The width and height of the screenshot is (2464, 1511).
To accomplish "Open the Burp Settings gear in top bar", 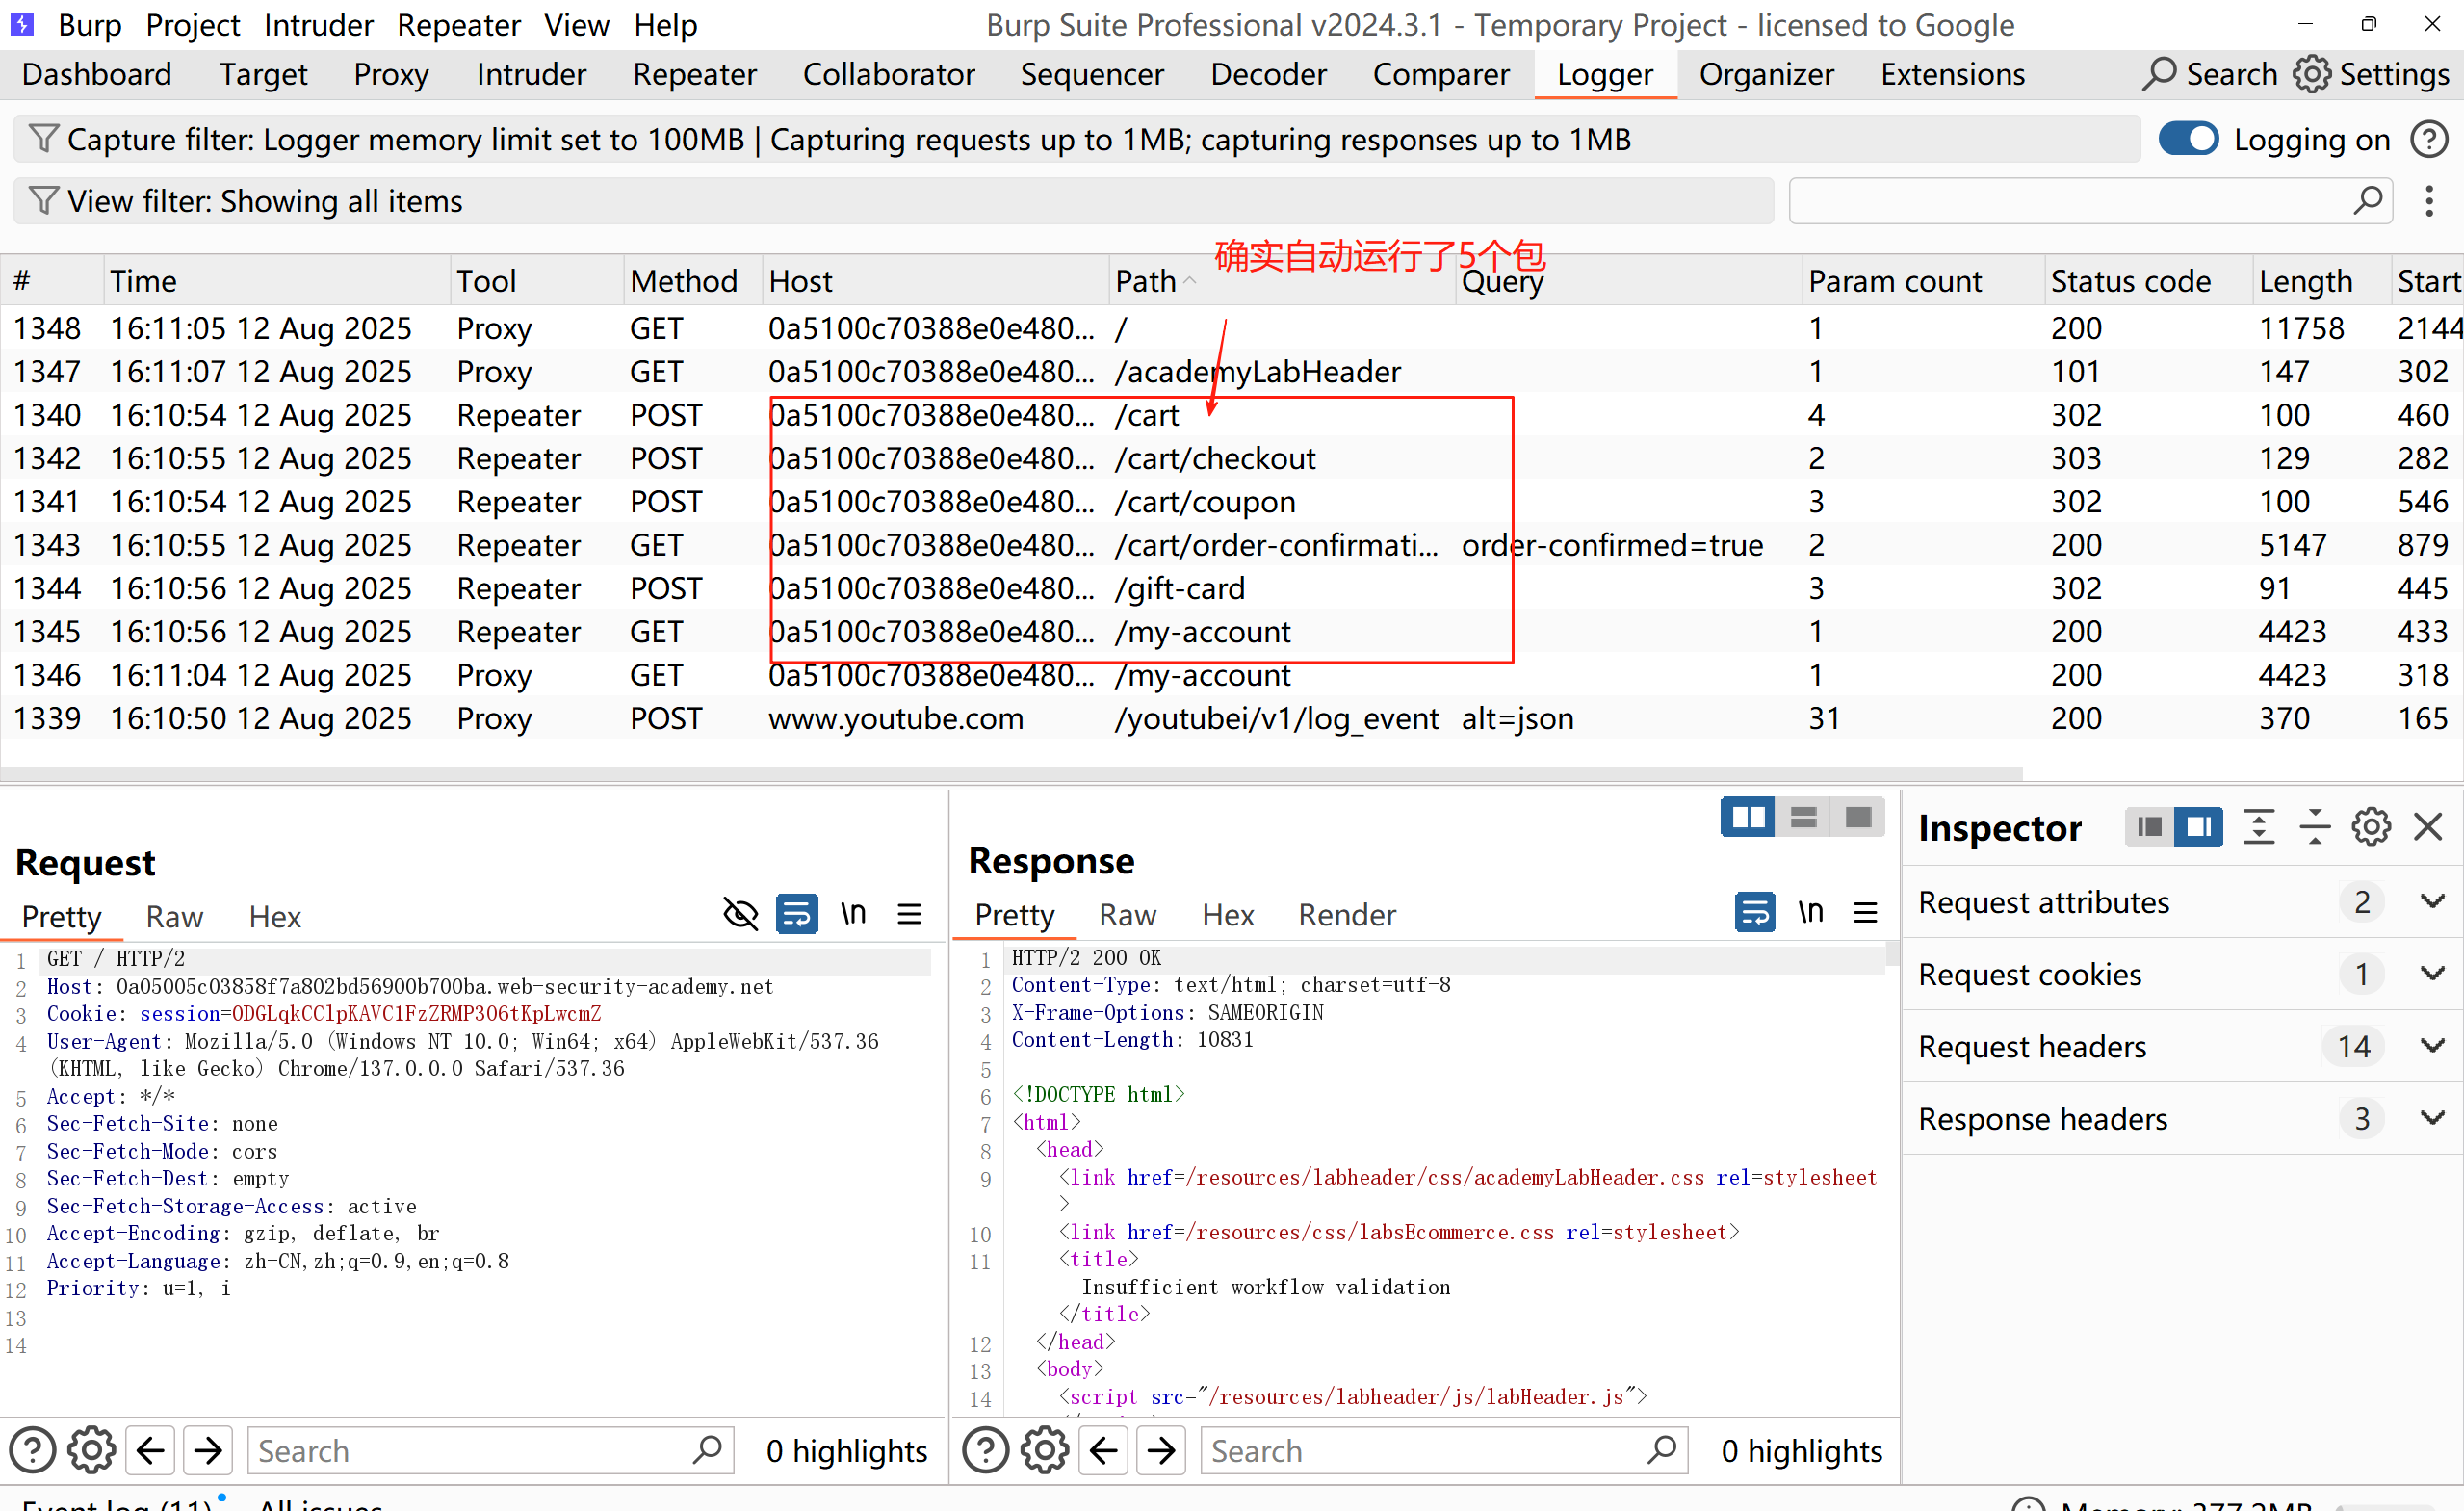I will pyautogui.click(x=2311, y=74).
